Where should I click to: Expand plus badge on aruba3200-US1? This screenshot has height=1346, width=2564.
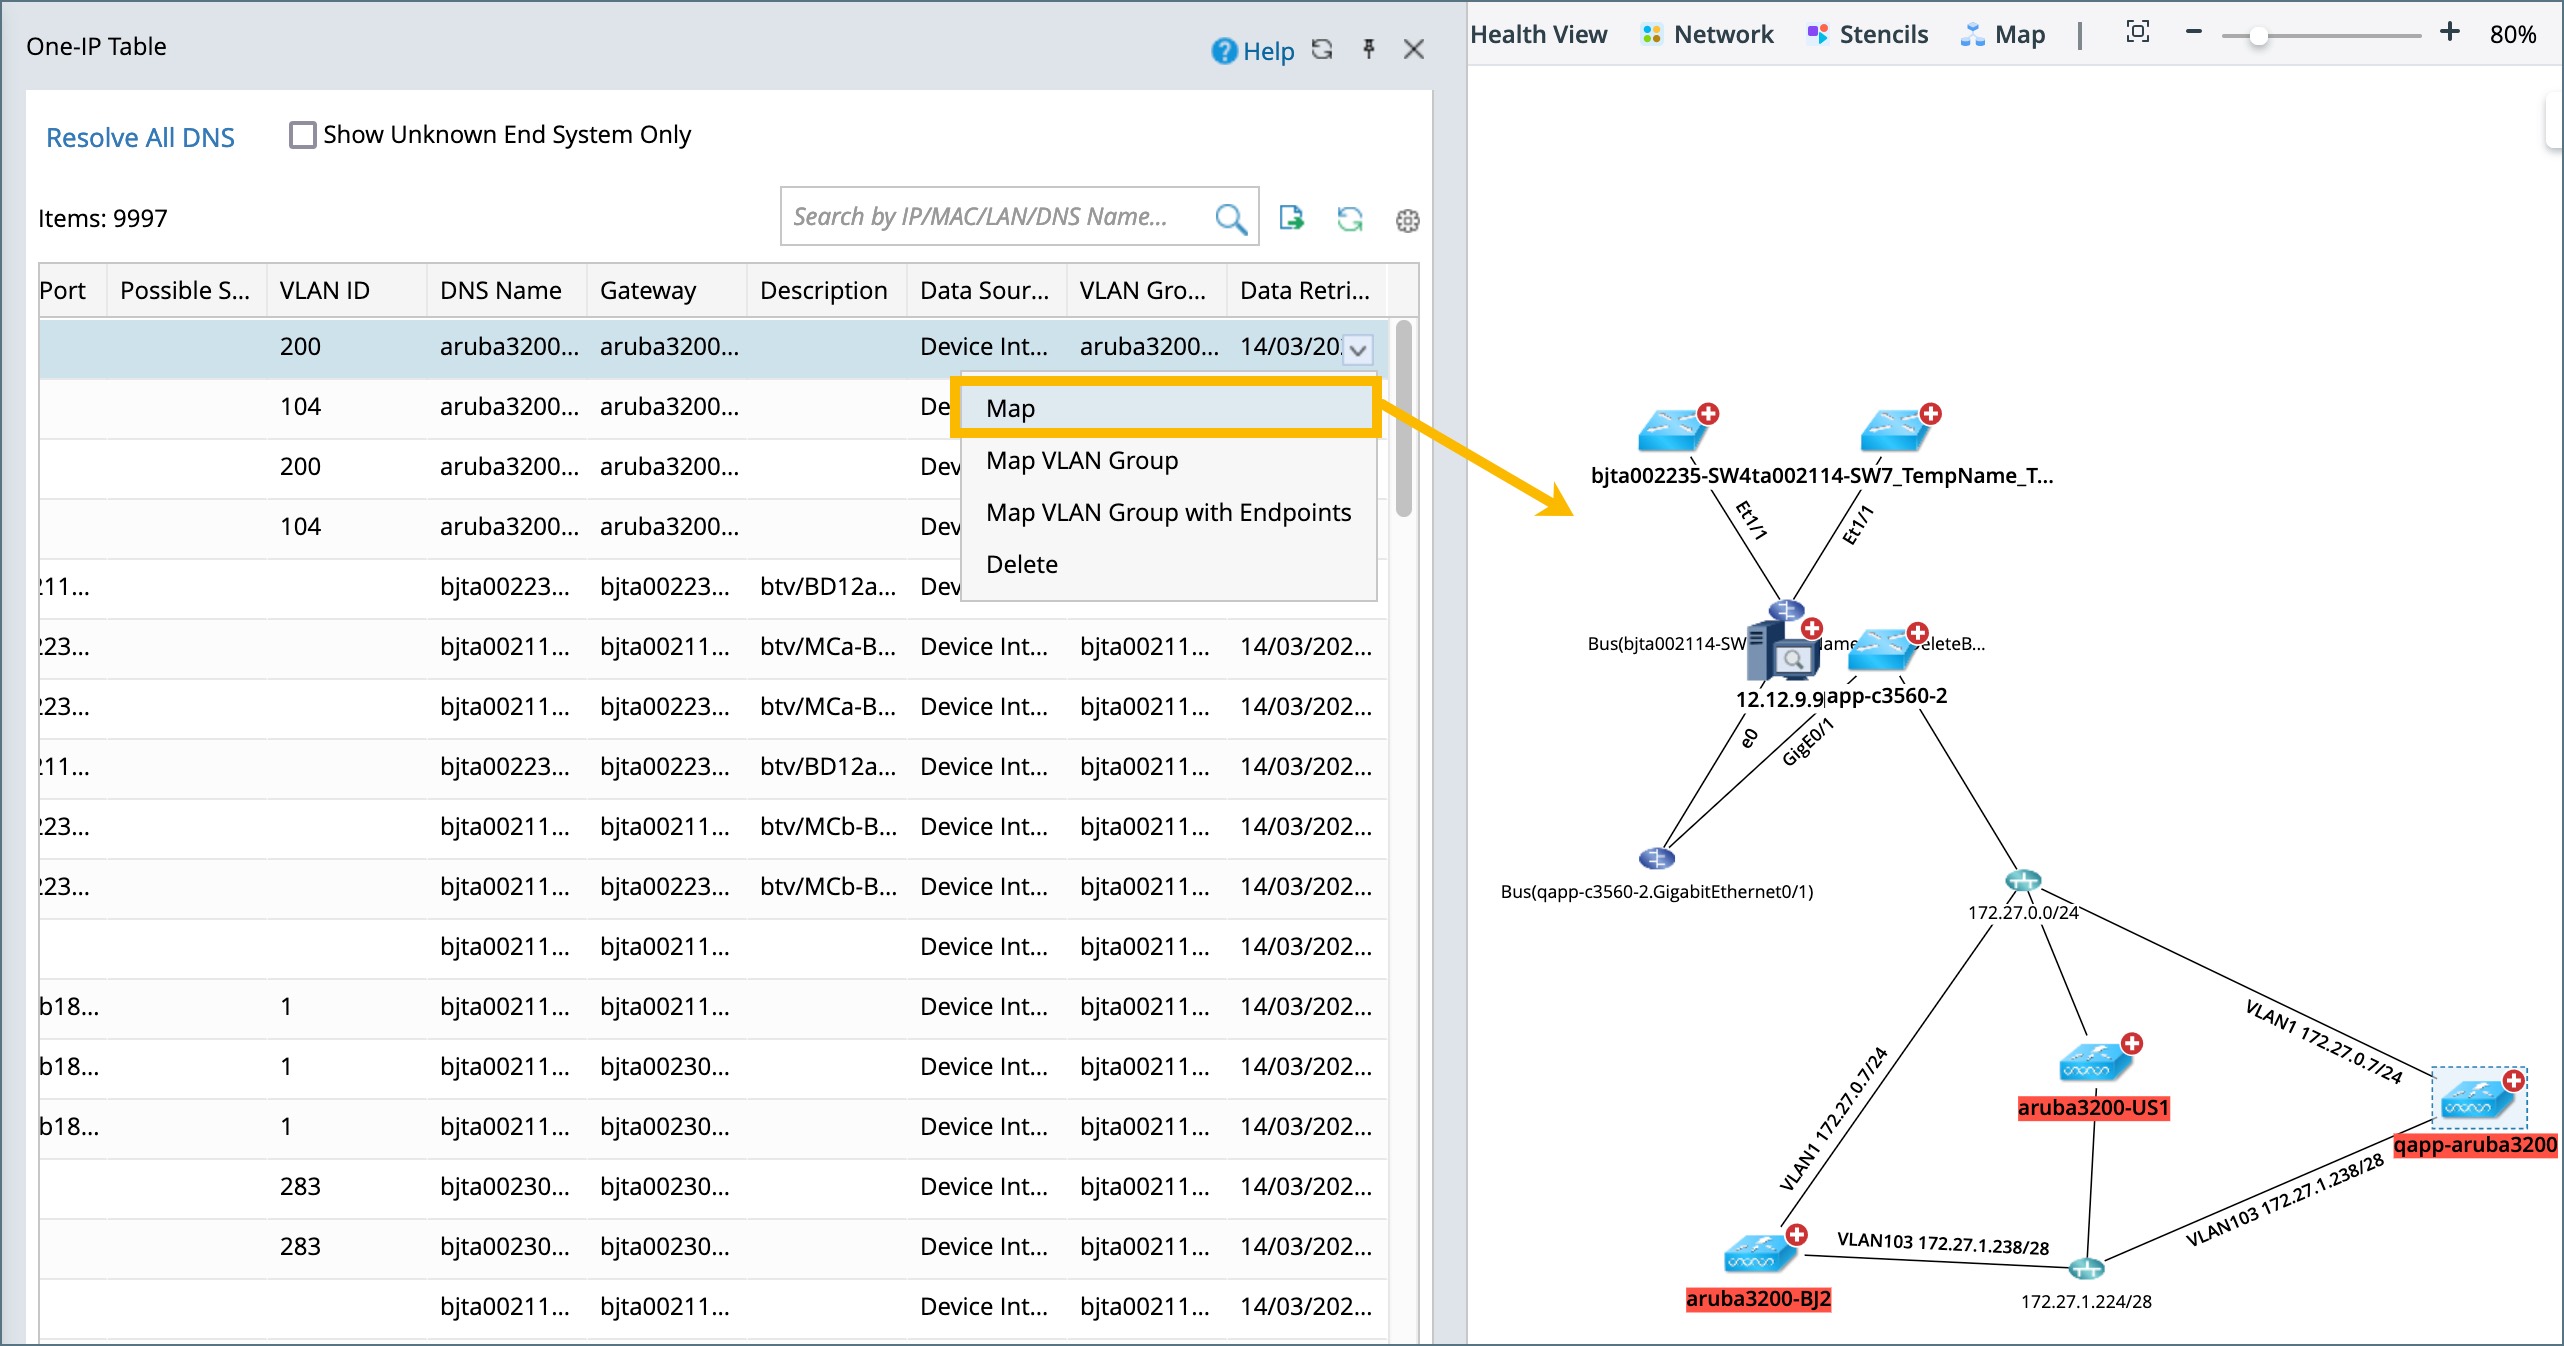click(2132, 1044)
